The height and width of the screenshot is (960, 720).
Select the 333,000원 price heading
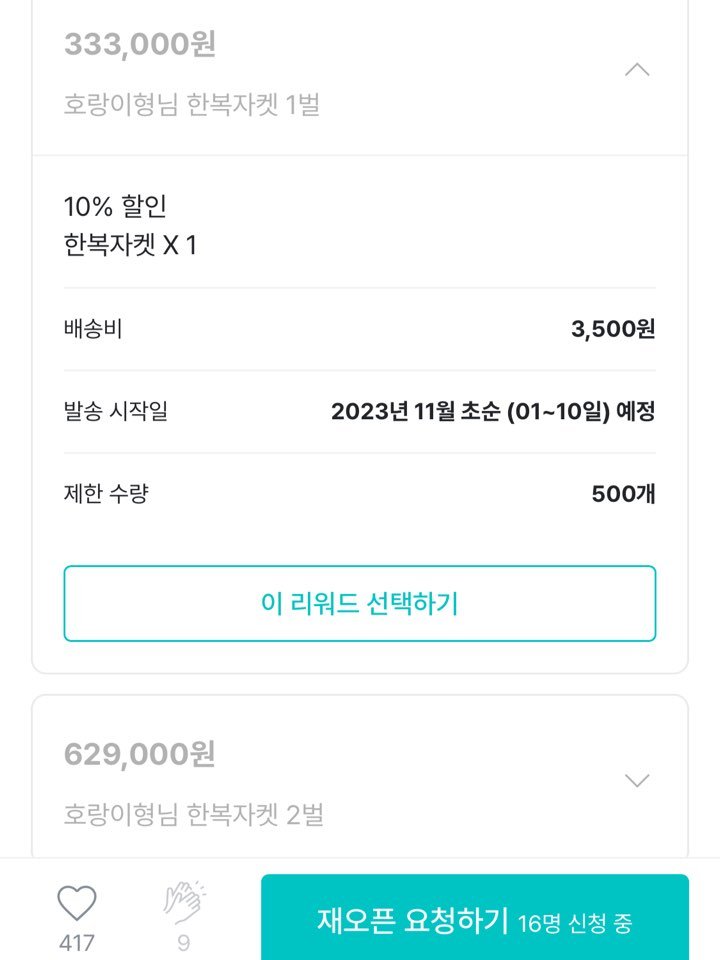pos(140,44)
